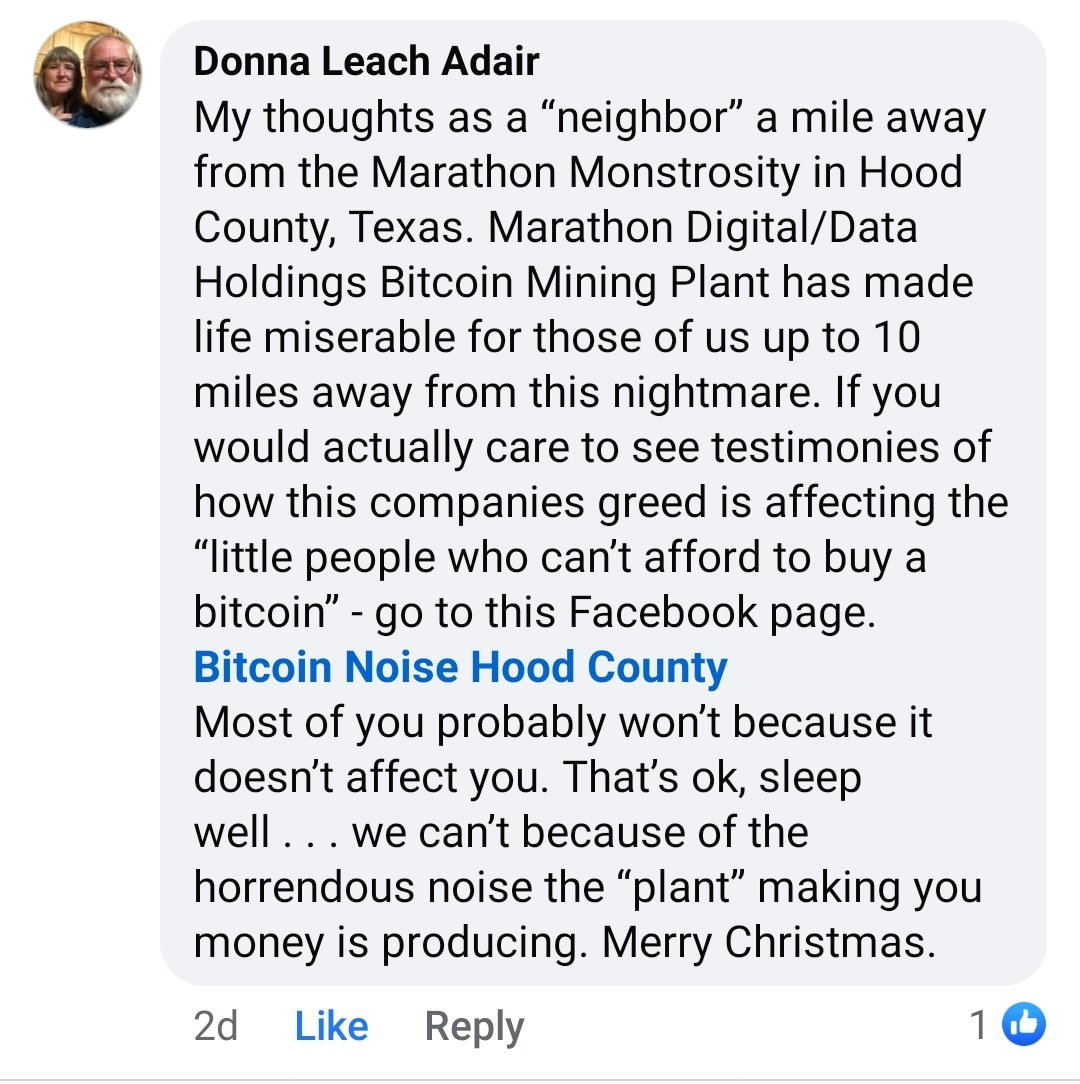Select the bolded commenter name header
Screen dimensions: 1080x1084
tap(366, 60)
